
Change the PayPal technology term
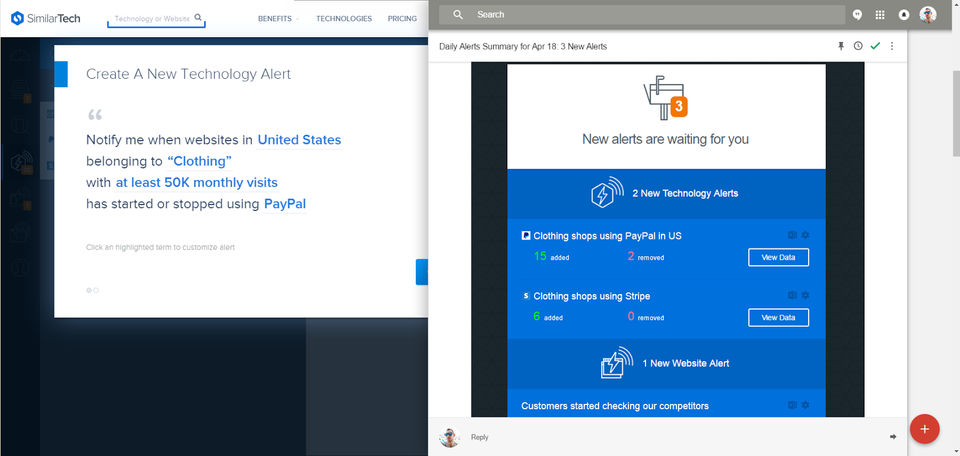tap(285, 204)
